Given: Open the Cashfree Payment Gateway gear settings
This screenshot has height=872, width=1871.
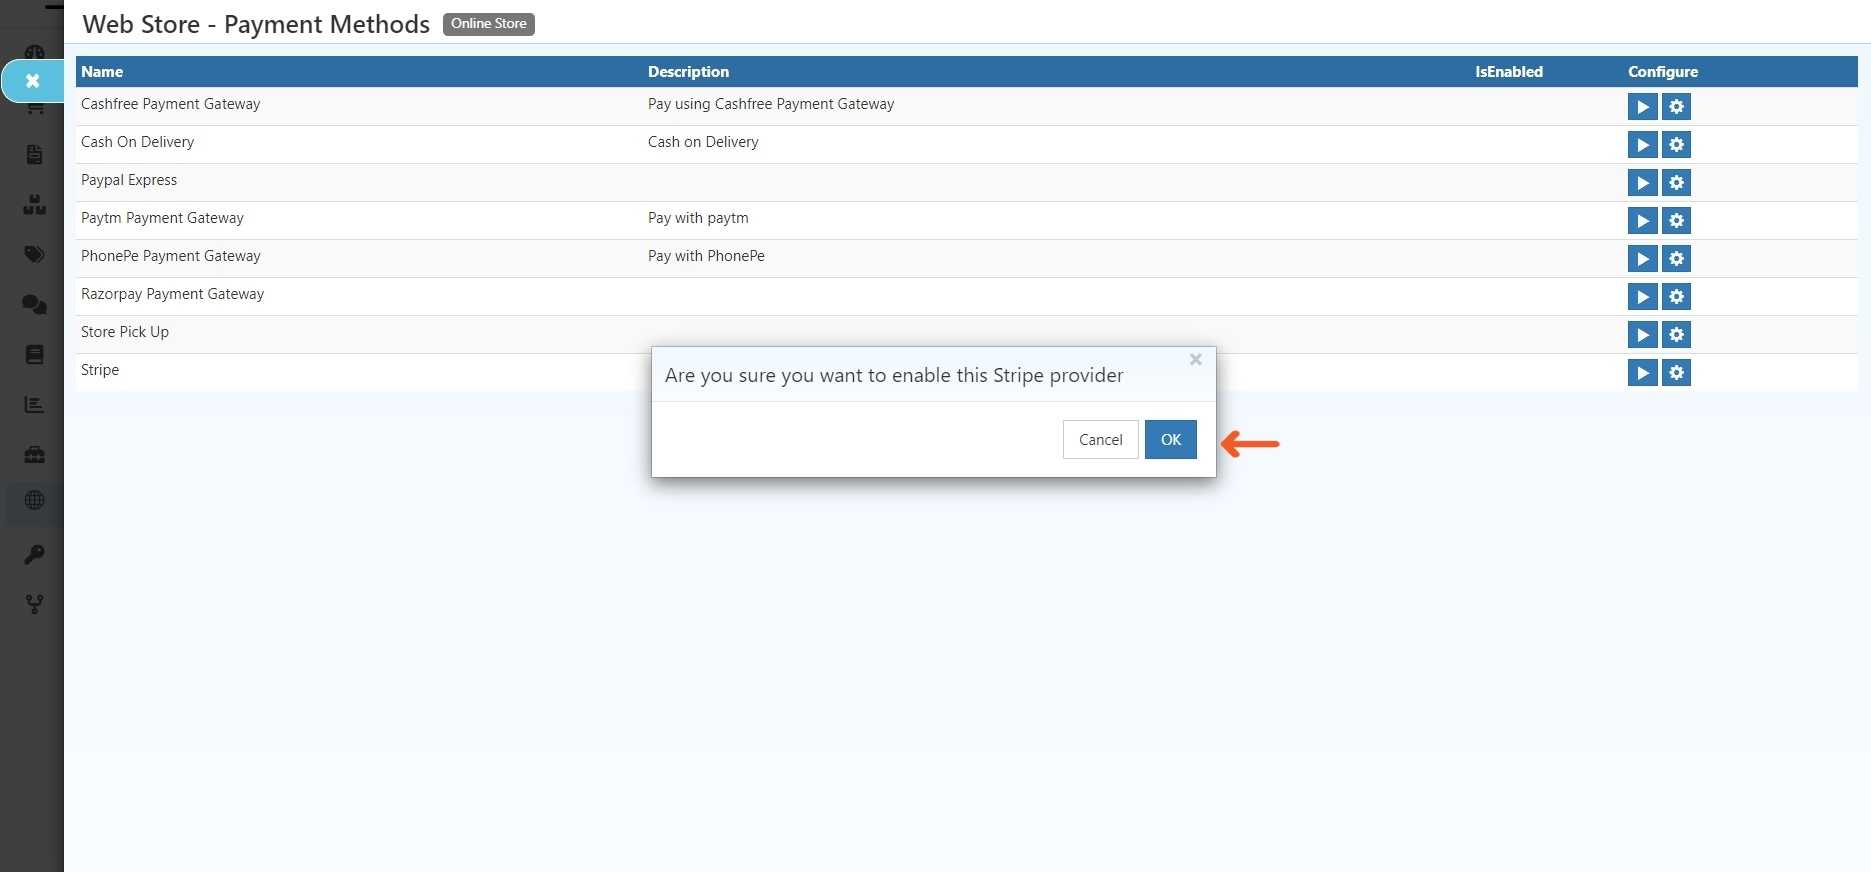Looking at the screenshot, I should click(1676, 106).
